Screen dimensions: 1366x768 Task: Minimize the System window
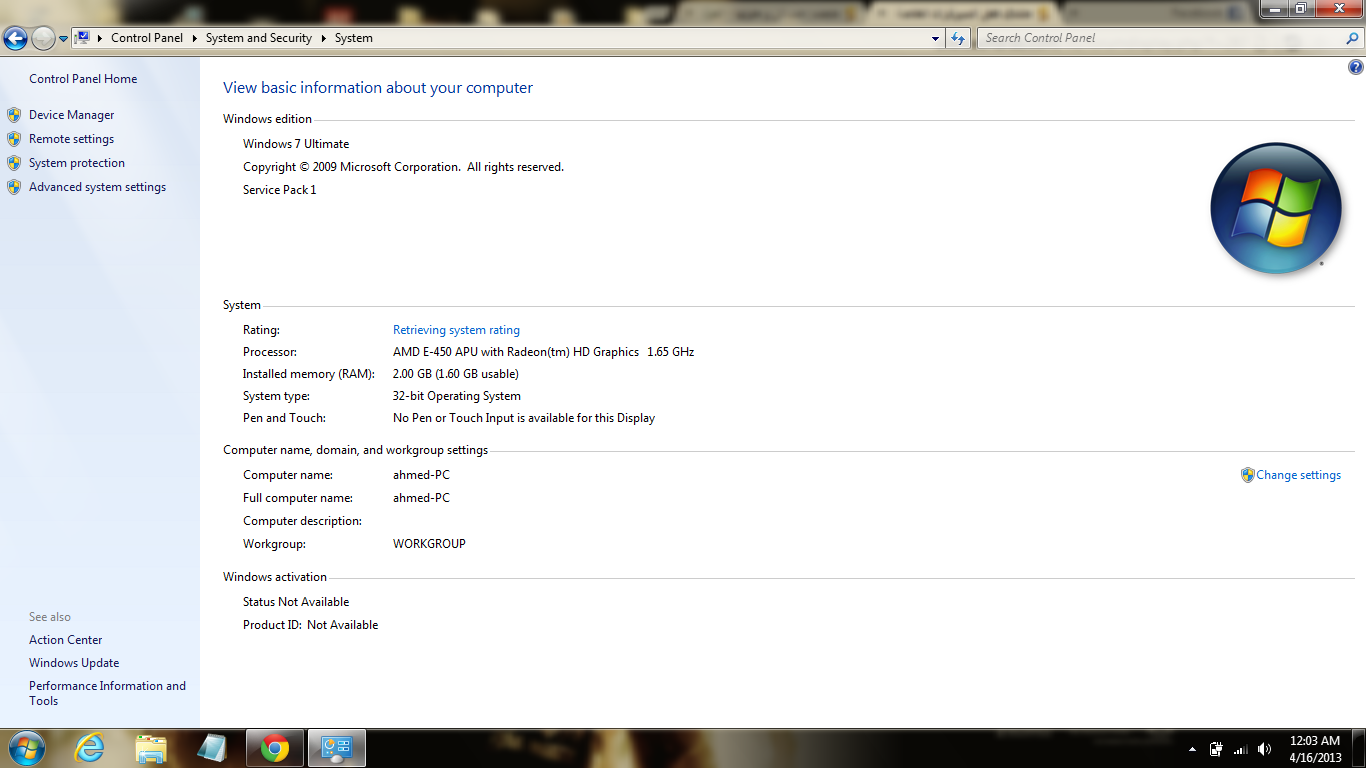click(1274, 8)
